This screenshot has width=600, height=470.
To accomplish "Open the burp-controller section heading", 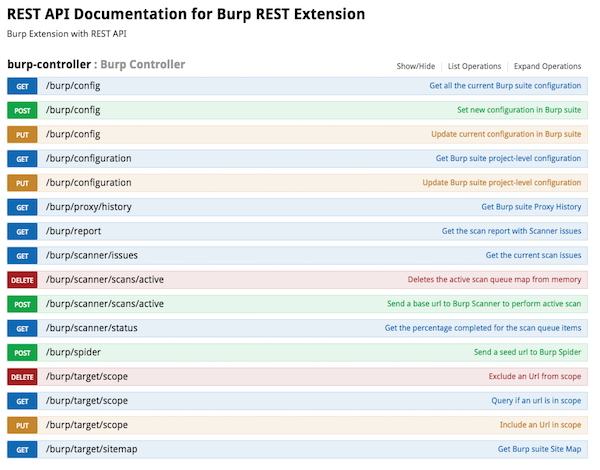I will click(x=49, y=64).
